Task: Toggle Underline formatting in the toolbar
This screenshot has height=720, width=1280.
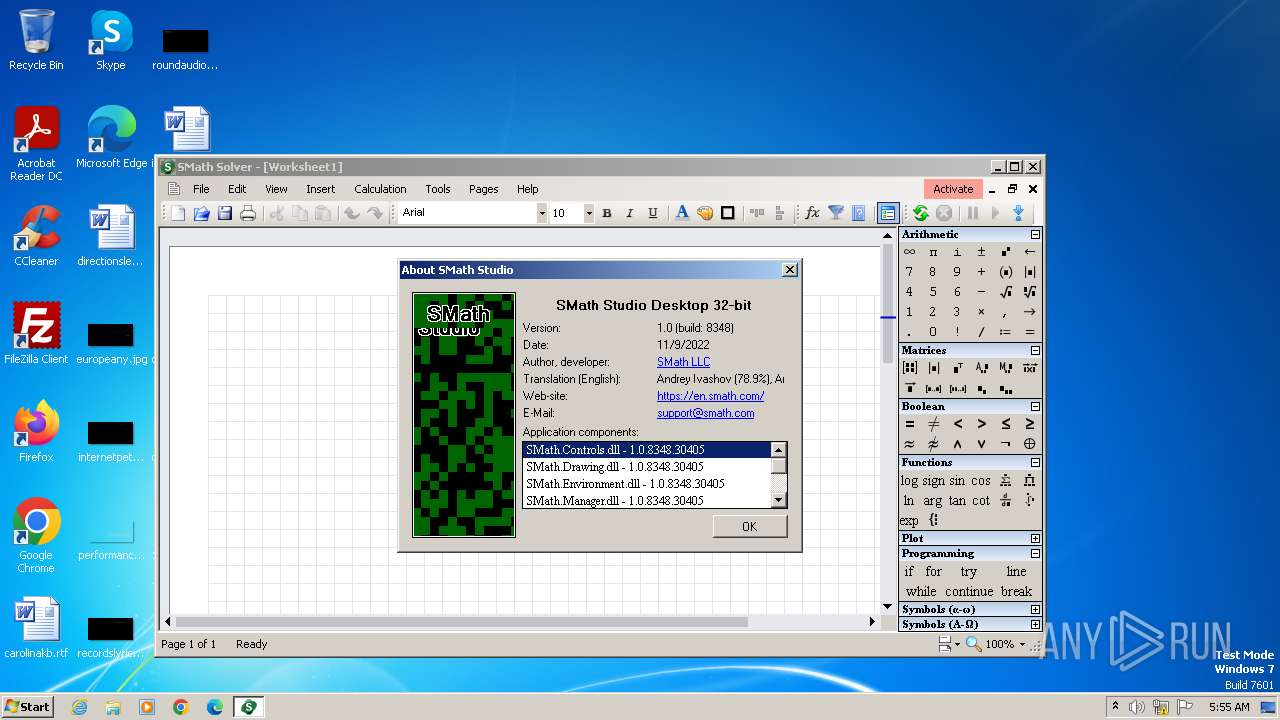Action: [x=653, y=213]
